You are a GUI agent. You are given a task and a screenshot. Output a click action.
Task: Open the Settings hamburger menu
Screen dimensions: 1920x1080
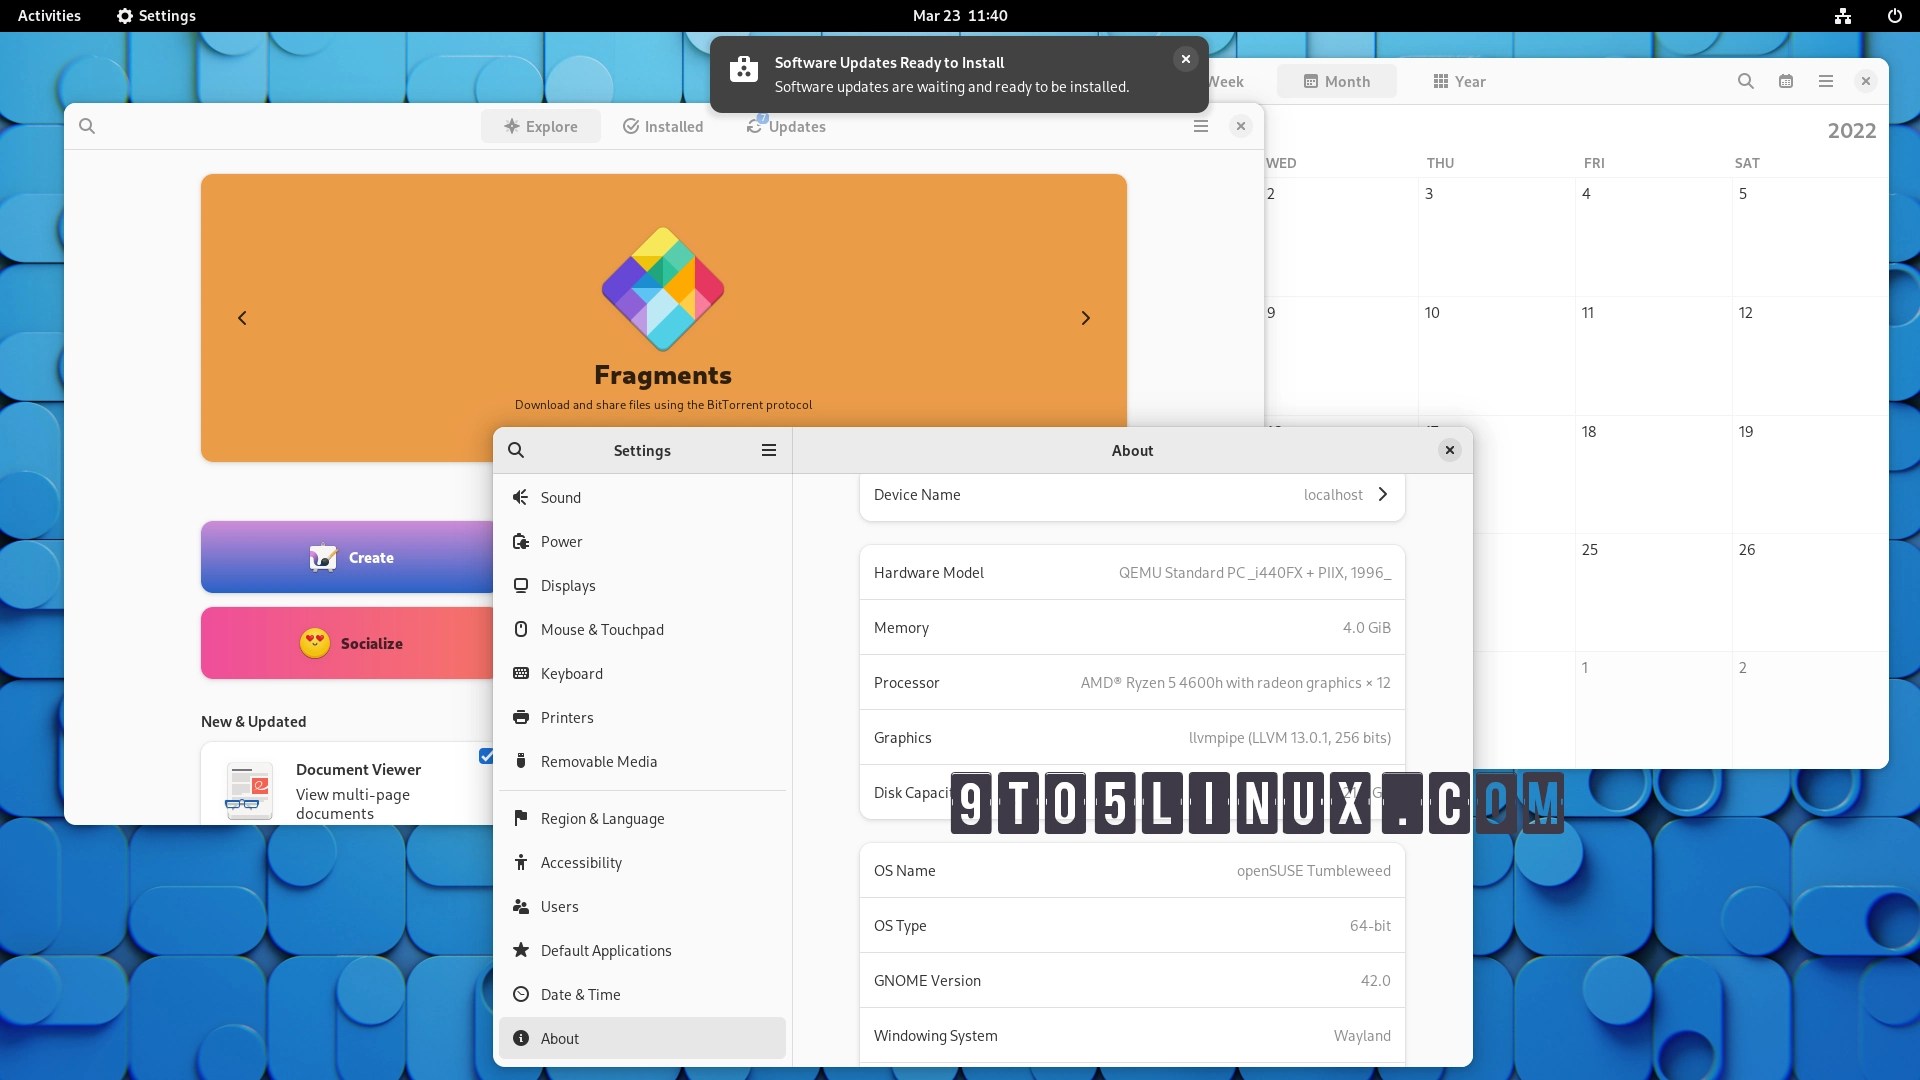[769, 450]
